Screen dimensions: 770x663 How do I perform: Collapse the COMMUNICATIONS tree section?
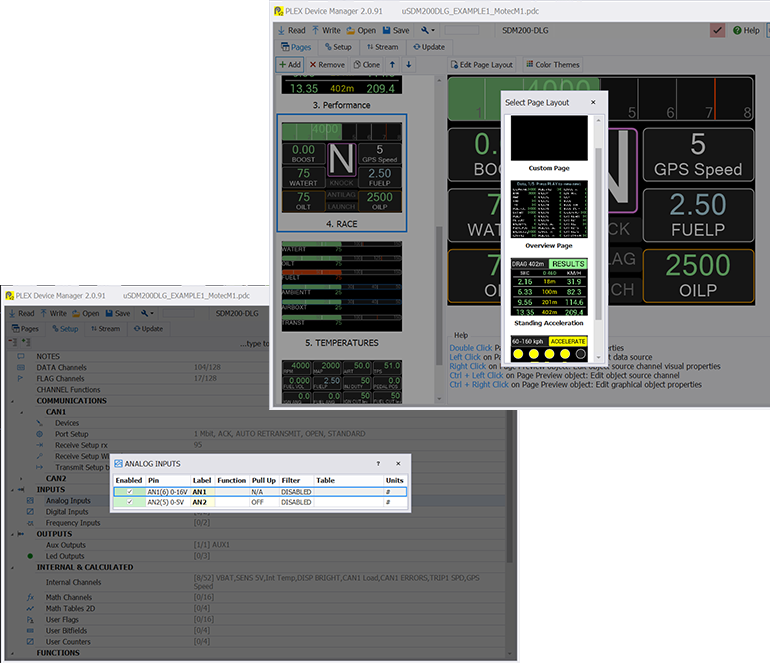12,401
